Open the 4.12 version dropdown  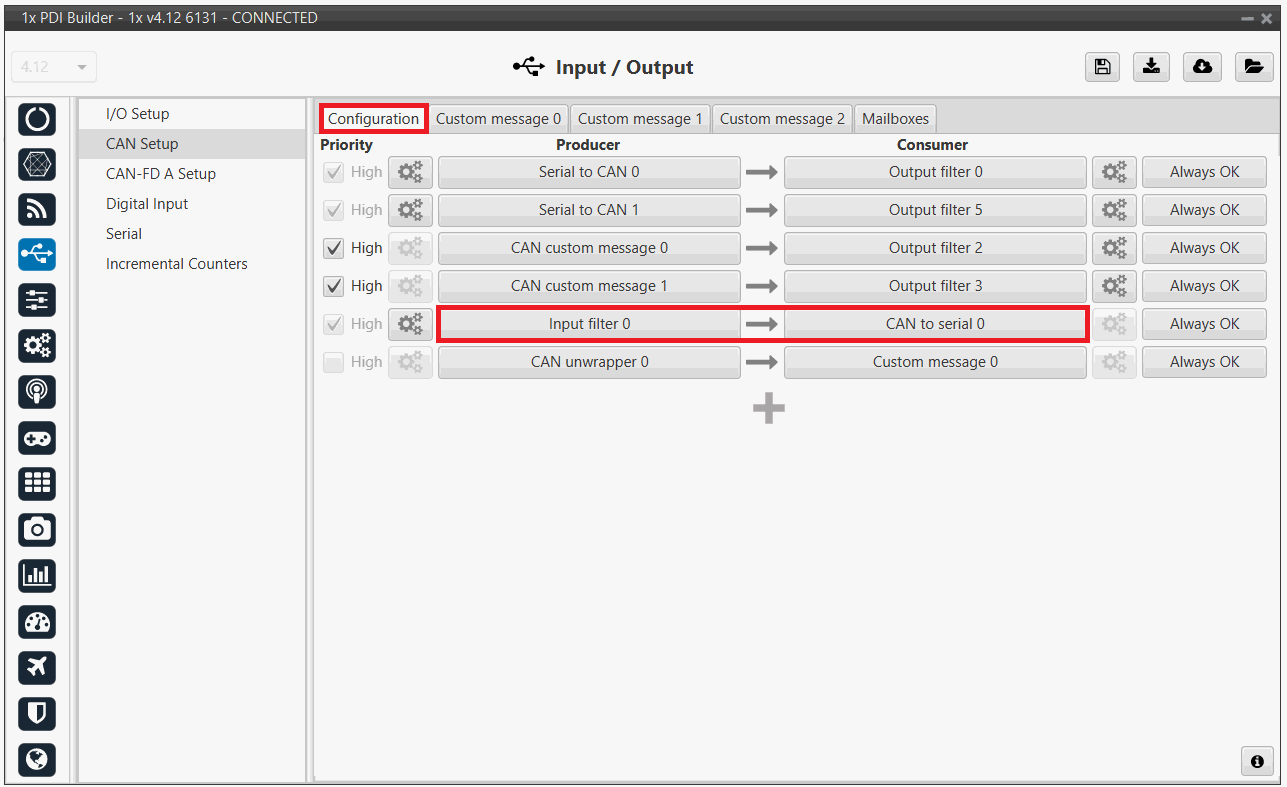tap(54, 67)
